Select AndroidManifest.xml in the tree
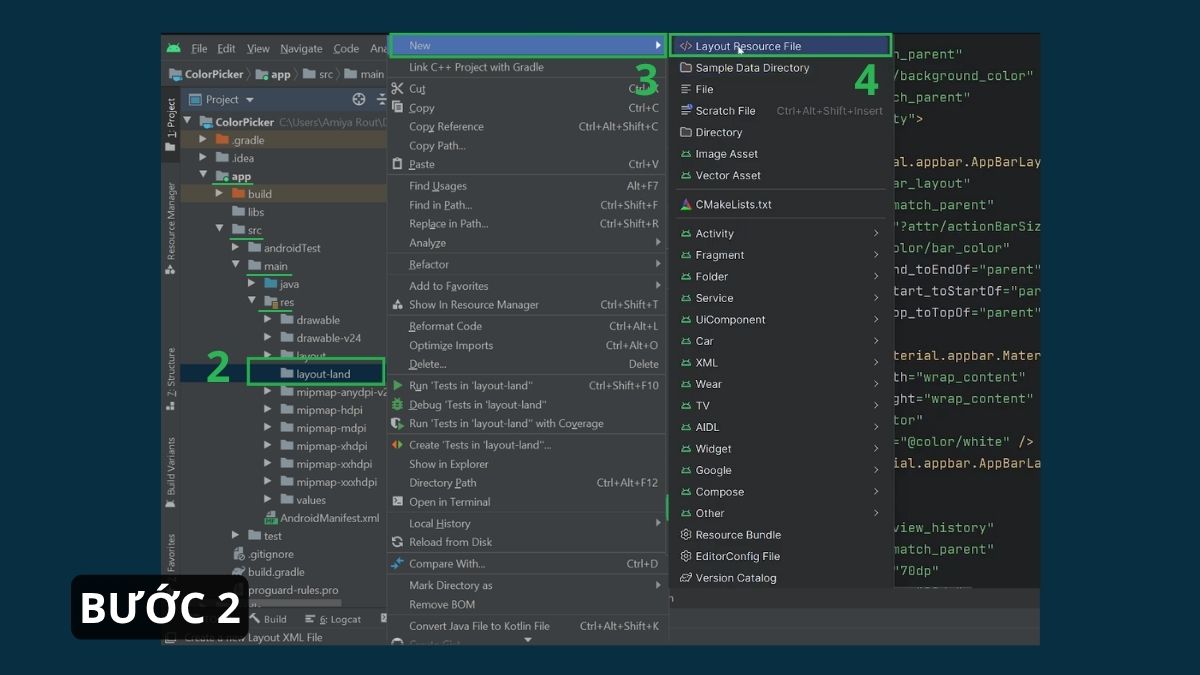1200x675 pixels. point(329,518)
